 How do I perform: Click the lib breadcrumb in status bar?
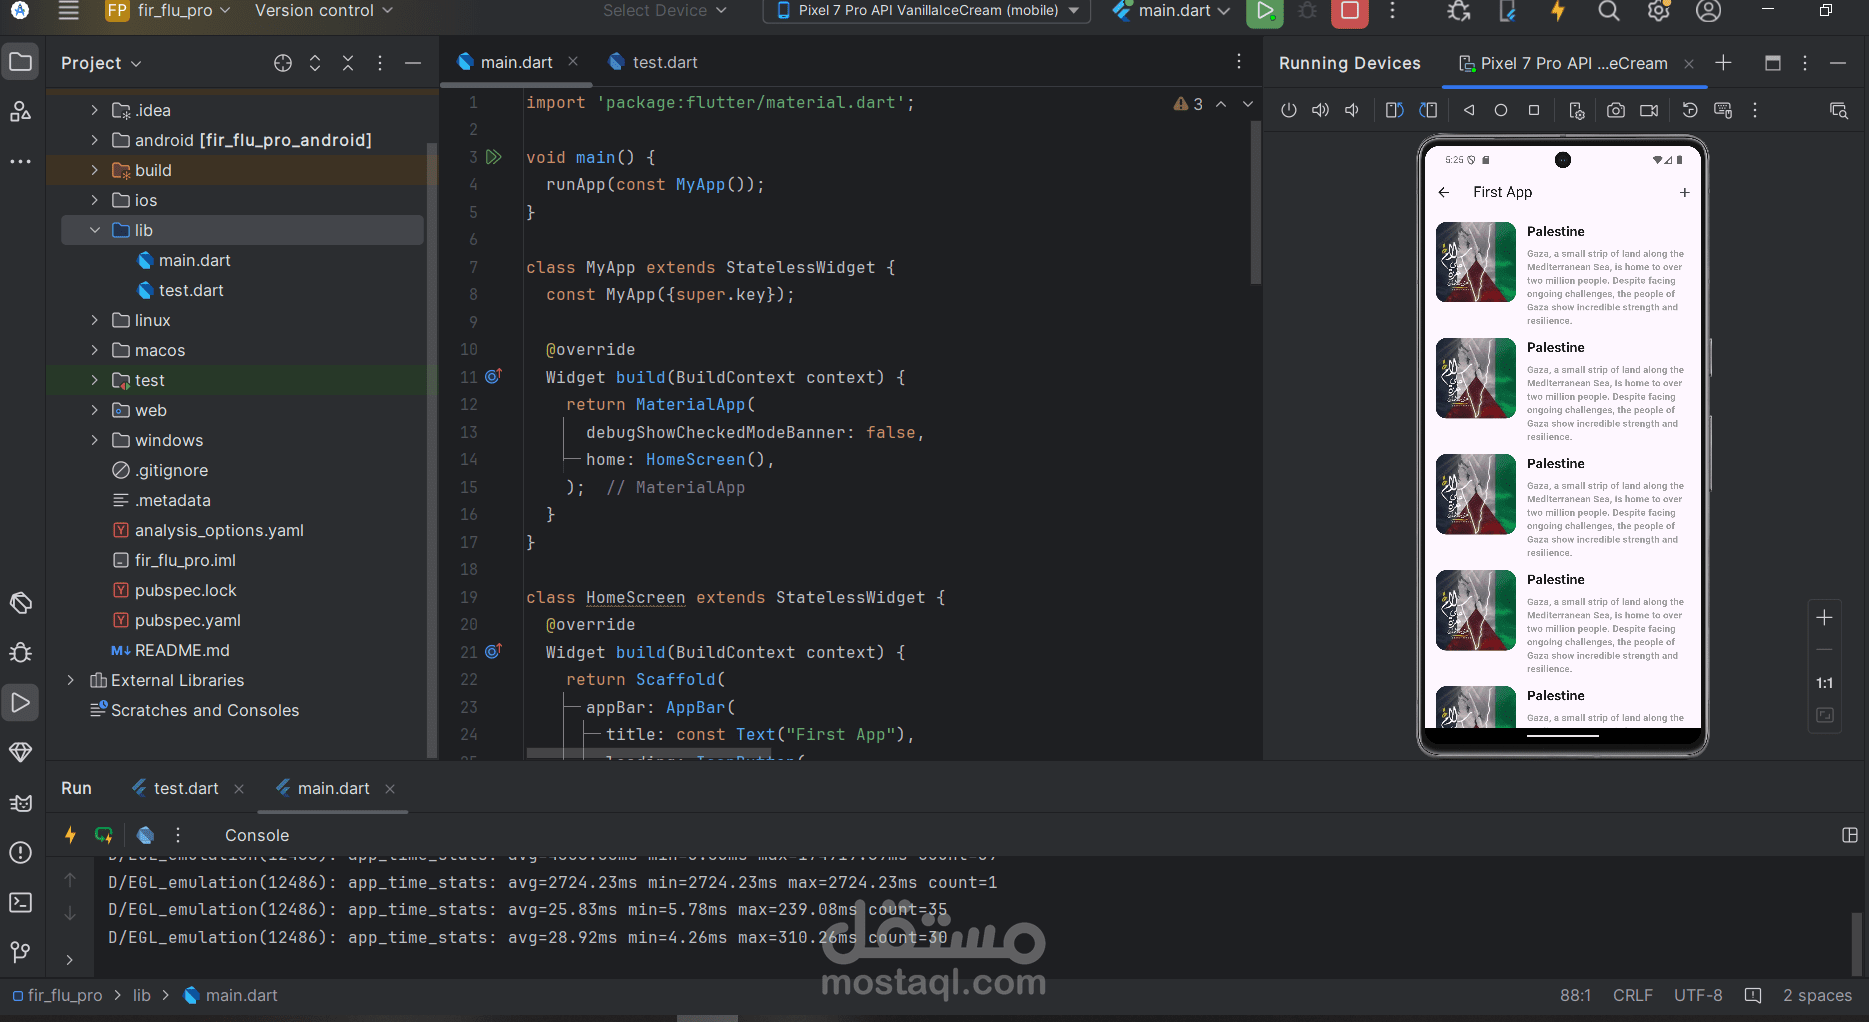(x=142, y=996)
